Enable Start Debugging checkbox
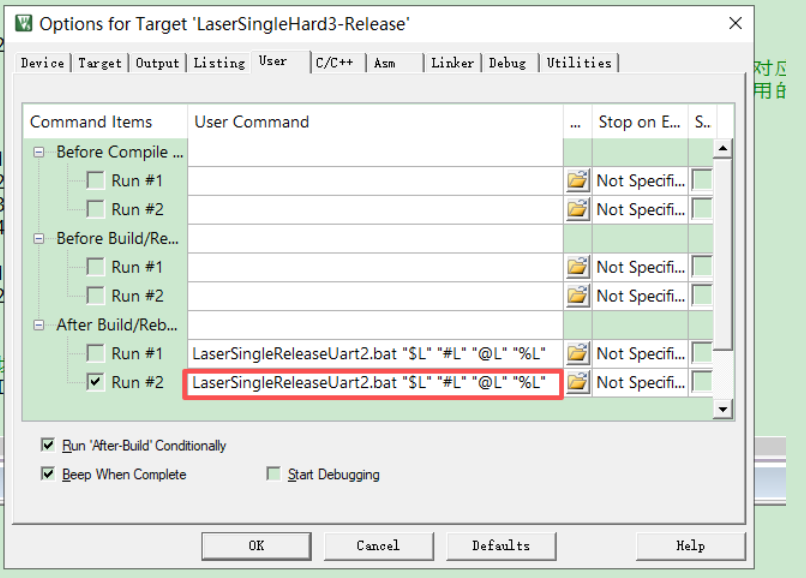 273,474
